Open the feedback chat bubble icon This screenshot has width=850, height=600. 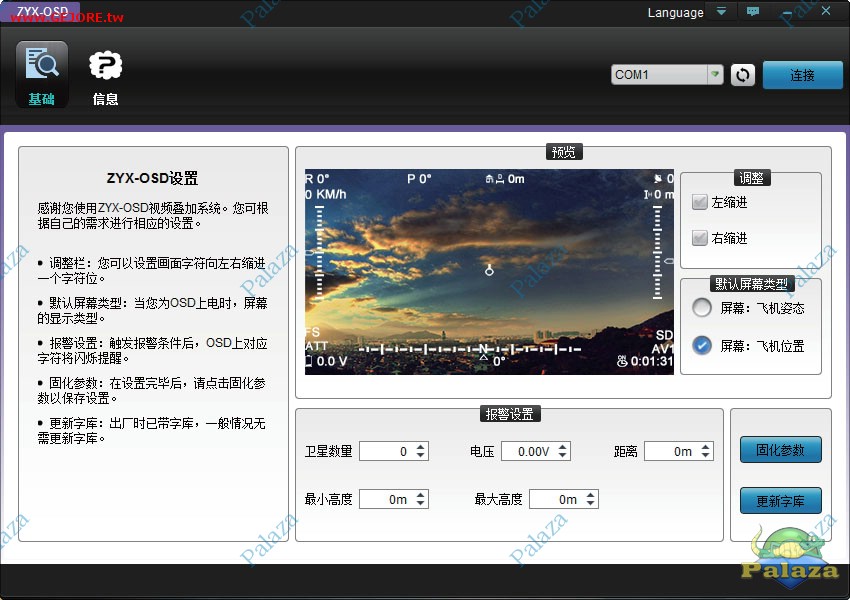[x=753, y=11]
